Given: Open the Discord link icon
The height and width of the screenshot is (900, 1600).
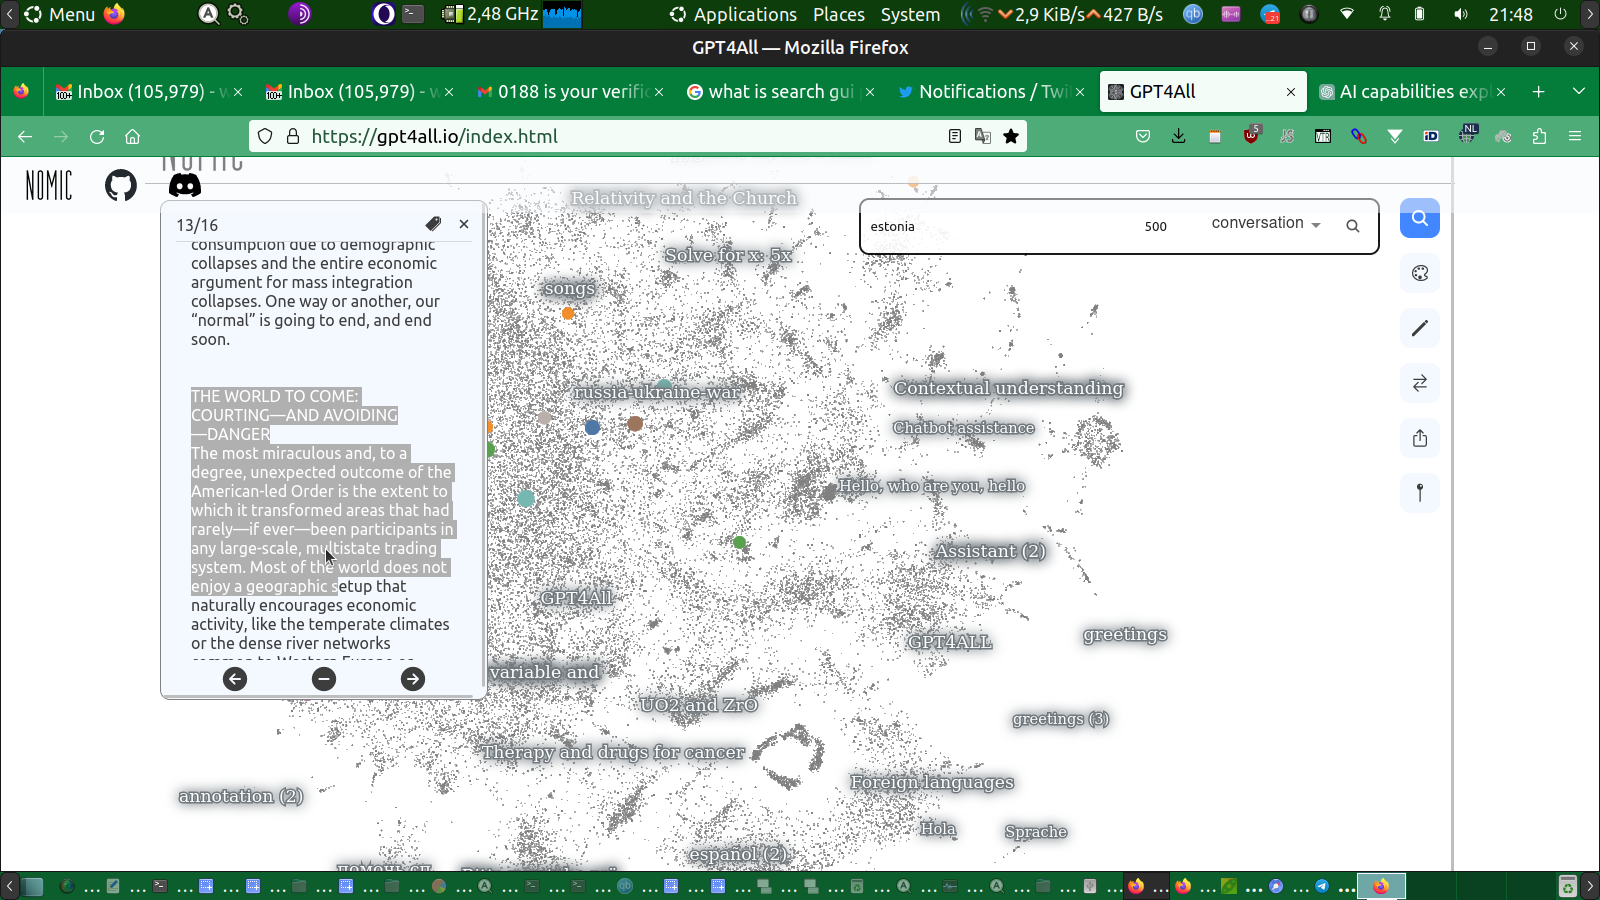Looking at the screenshot, I should [x=185, y=185].
